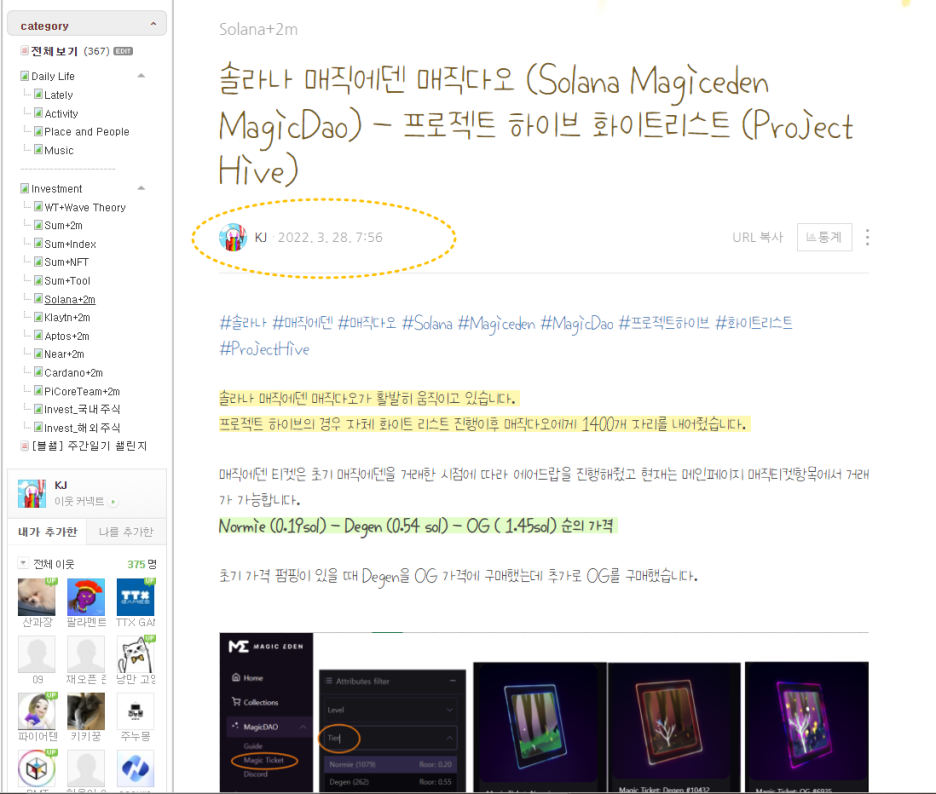Click author name KJ in post header
This screenshot has width=936, height=794.
tap(260, 238)
